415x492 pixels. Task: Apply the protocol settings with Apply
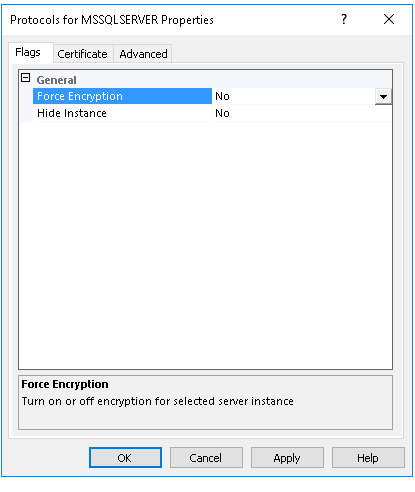(x=287, y=458)
